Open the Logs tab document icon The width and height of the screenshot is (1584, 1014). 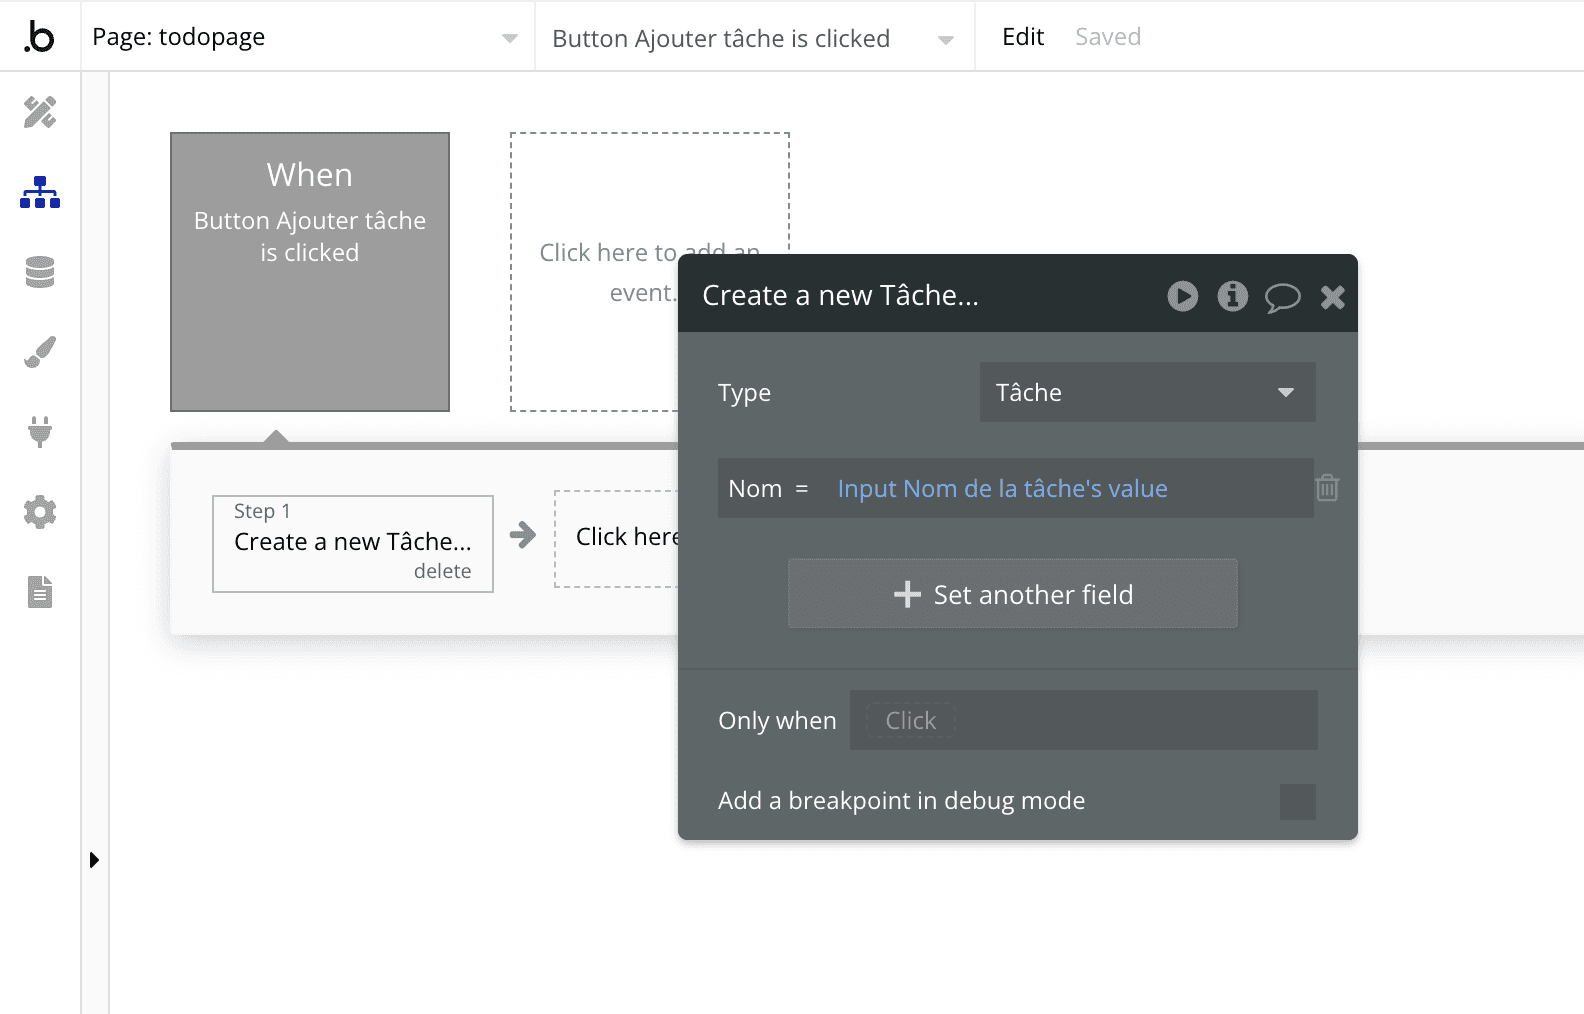[40, 592]
